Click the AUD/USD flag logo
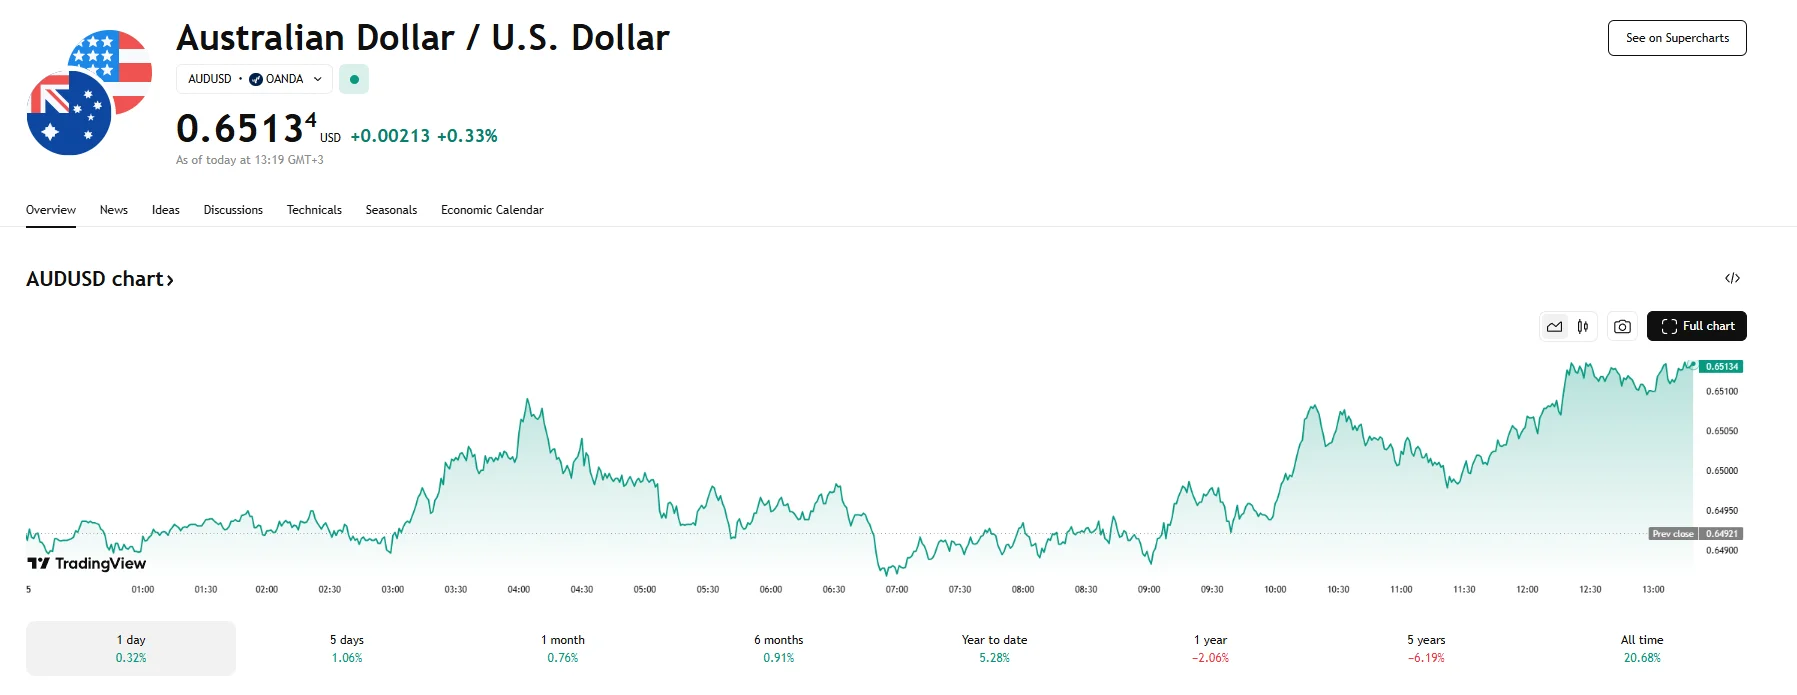 tap(89, 93)
